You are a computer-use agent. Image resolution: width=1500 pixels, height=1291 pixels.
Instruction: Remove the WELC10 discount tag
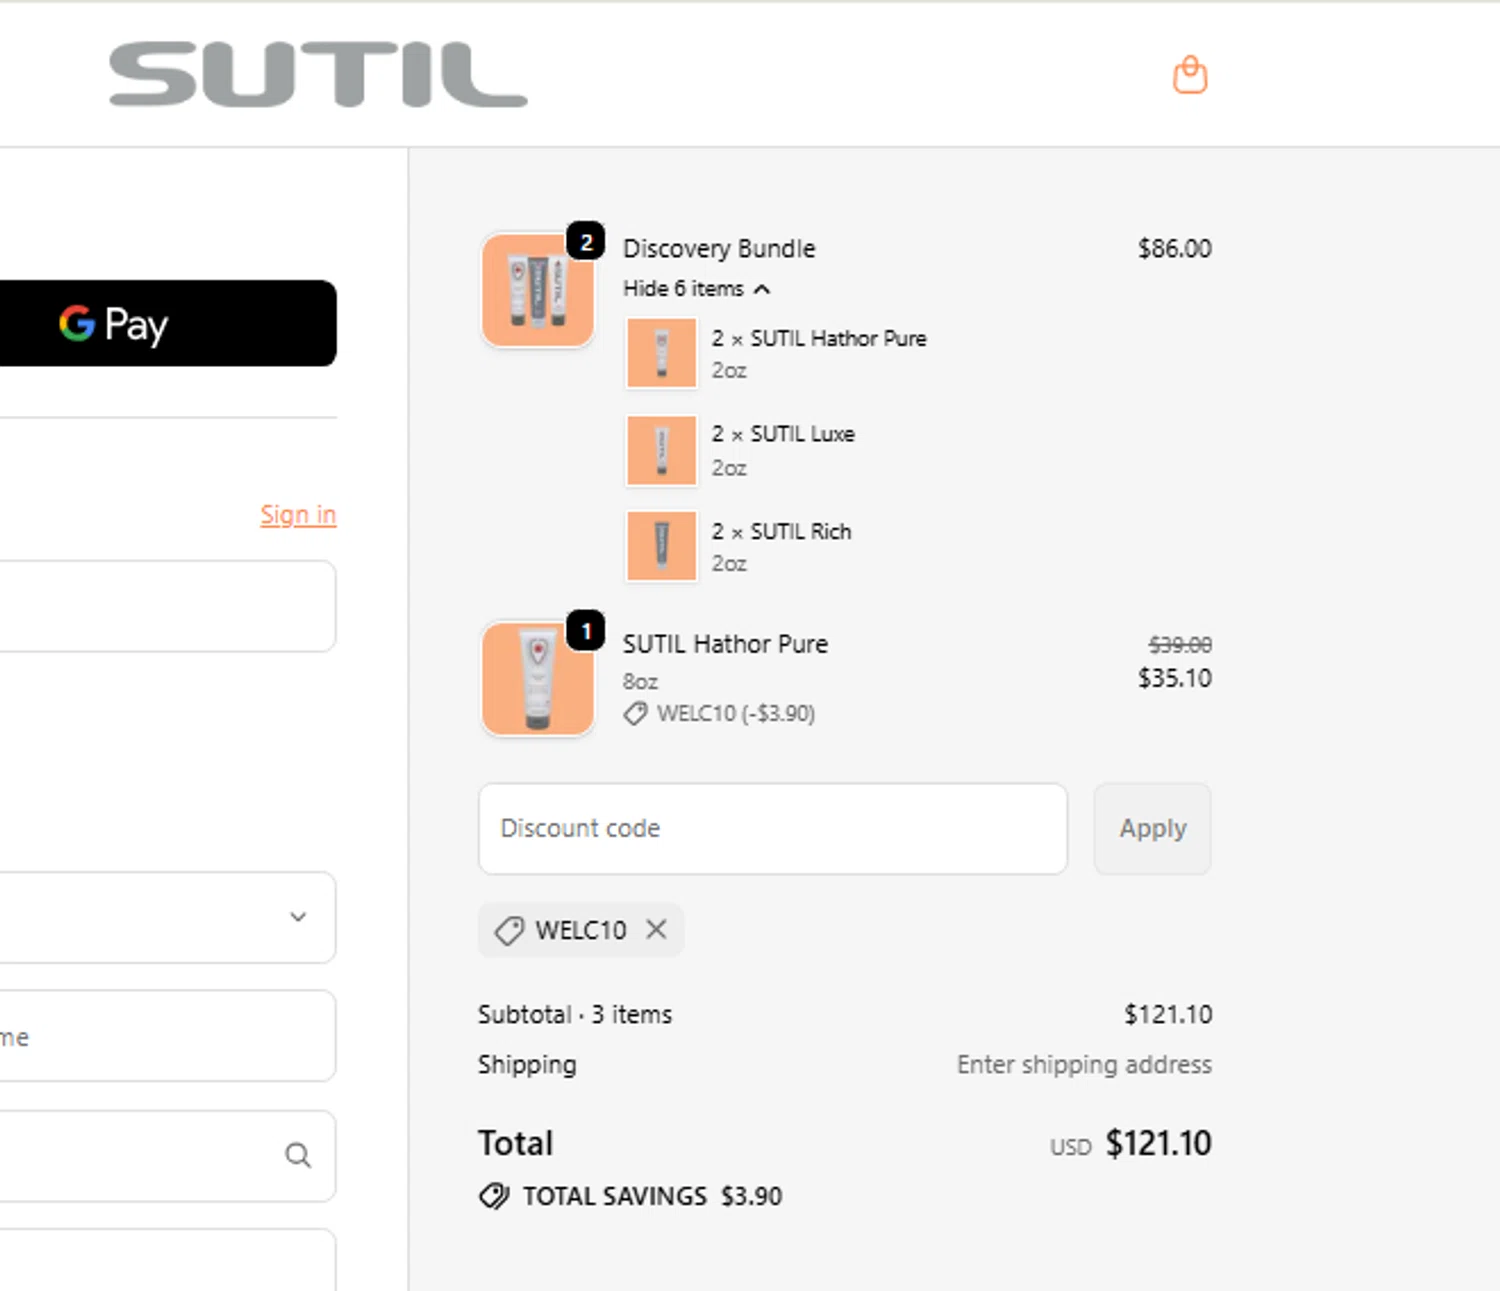tap(656, 930)
